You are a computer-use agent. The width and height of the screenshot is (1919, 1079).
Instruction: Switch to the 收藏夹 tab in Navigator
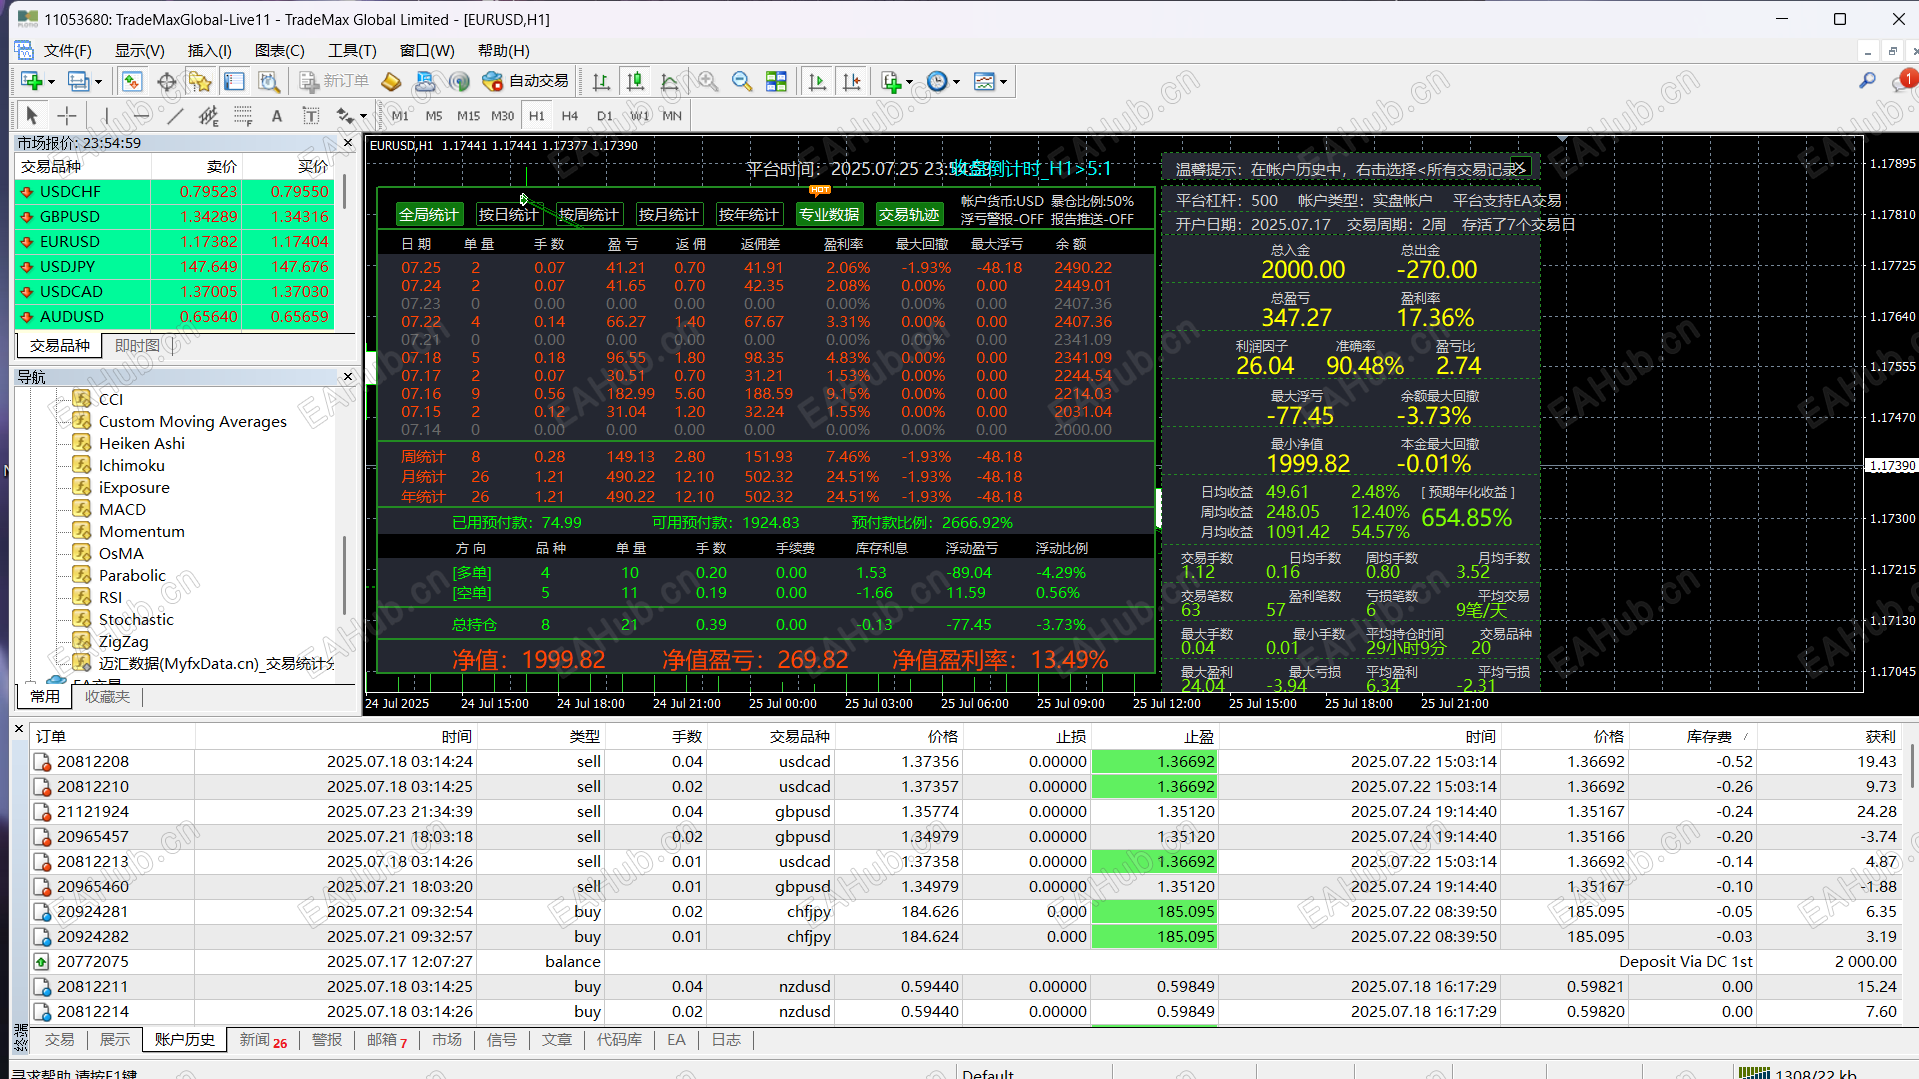tap(107, 697)
